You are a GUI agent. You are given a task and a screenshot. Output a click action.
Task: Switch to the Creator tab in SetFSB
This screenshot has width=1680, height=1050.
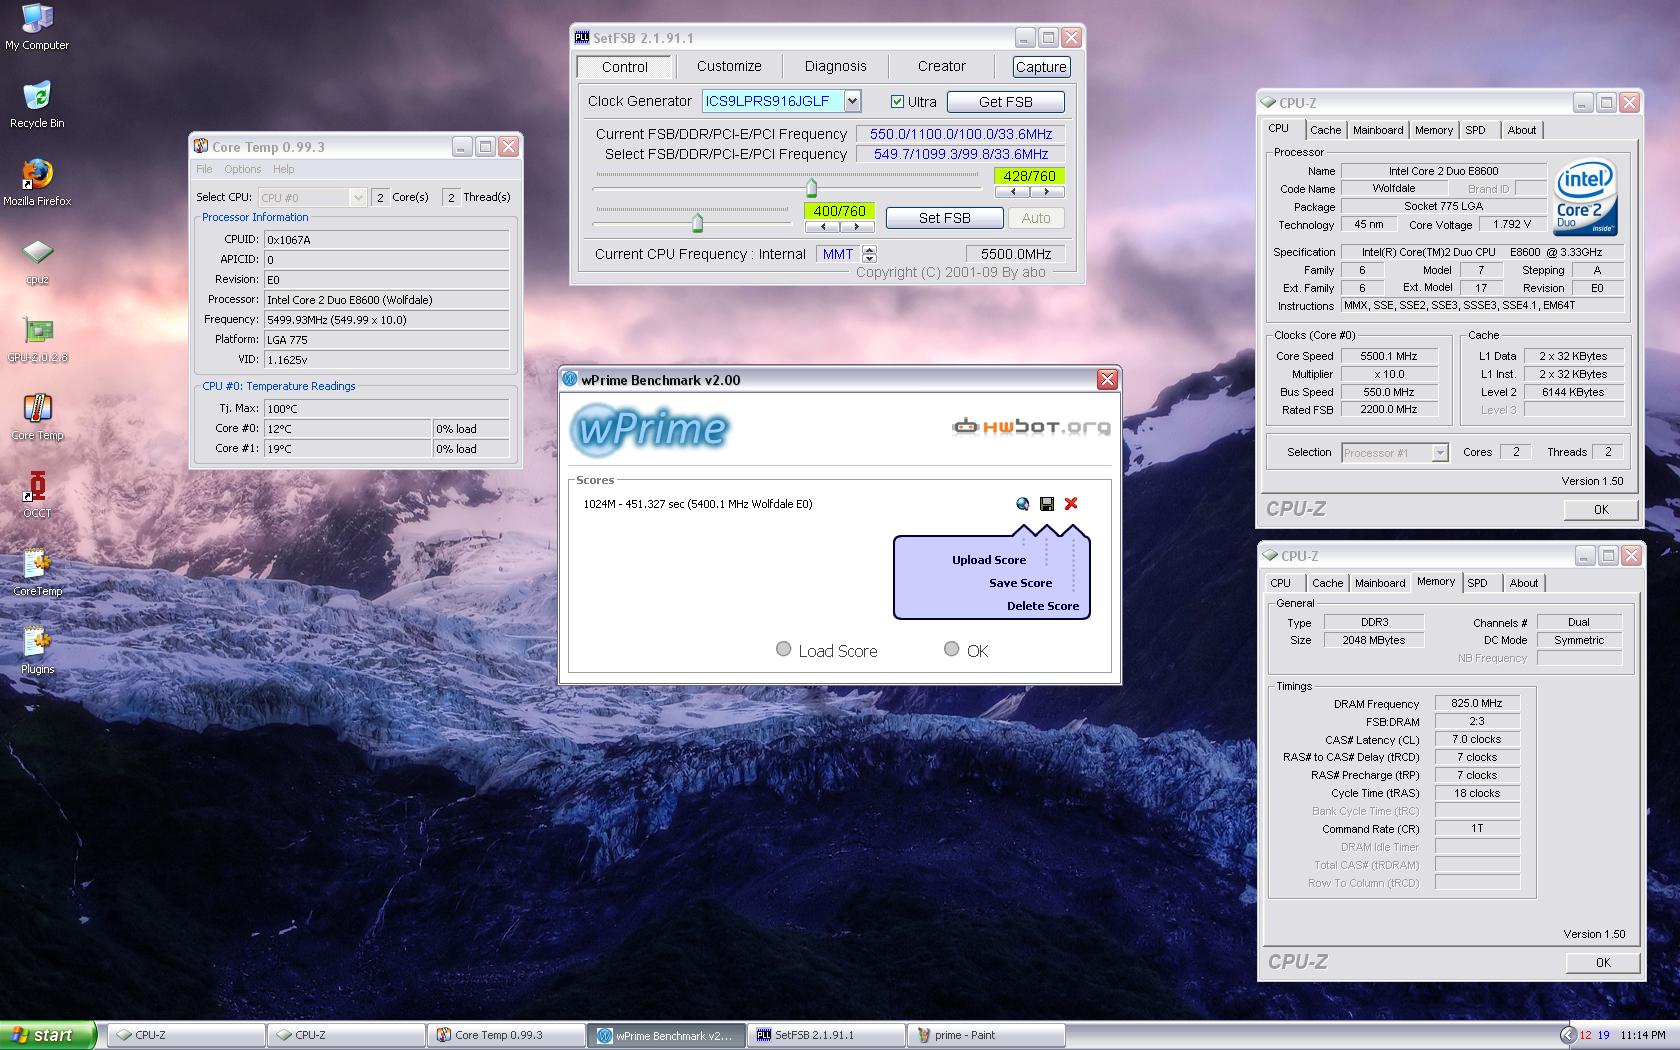(941, 66)
